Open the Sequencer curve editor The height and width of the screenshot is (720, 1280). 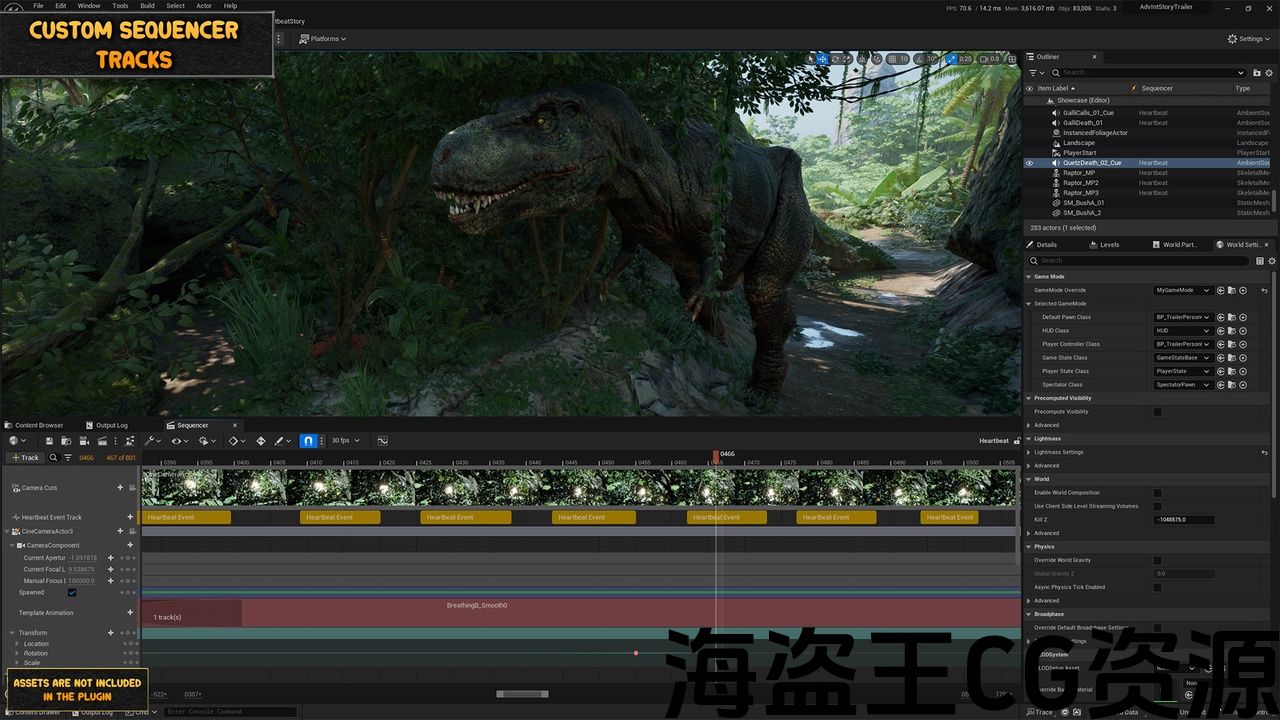pyautogui.click(x=382, y=441)
